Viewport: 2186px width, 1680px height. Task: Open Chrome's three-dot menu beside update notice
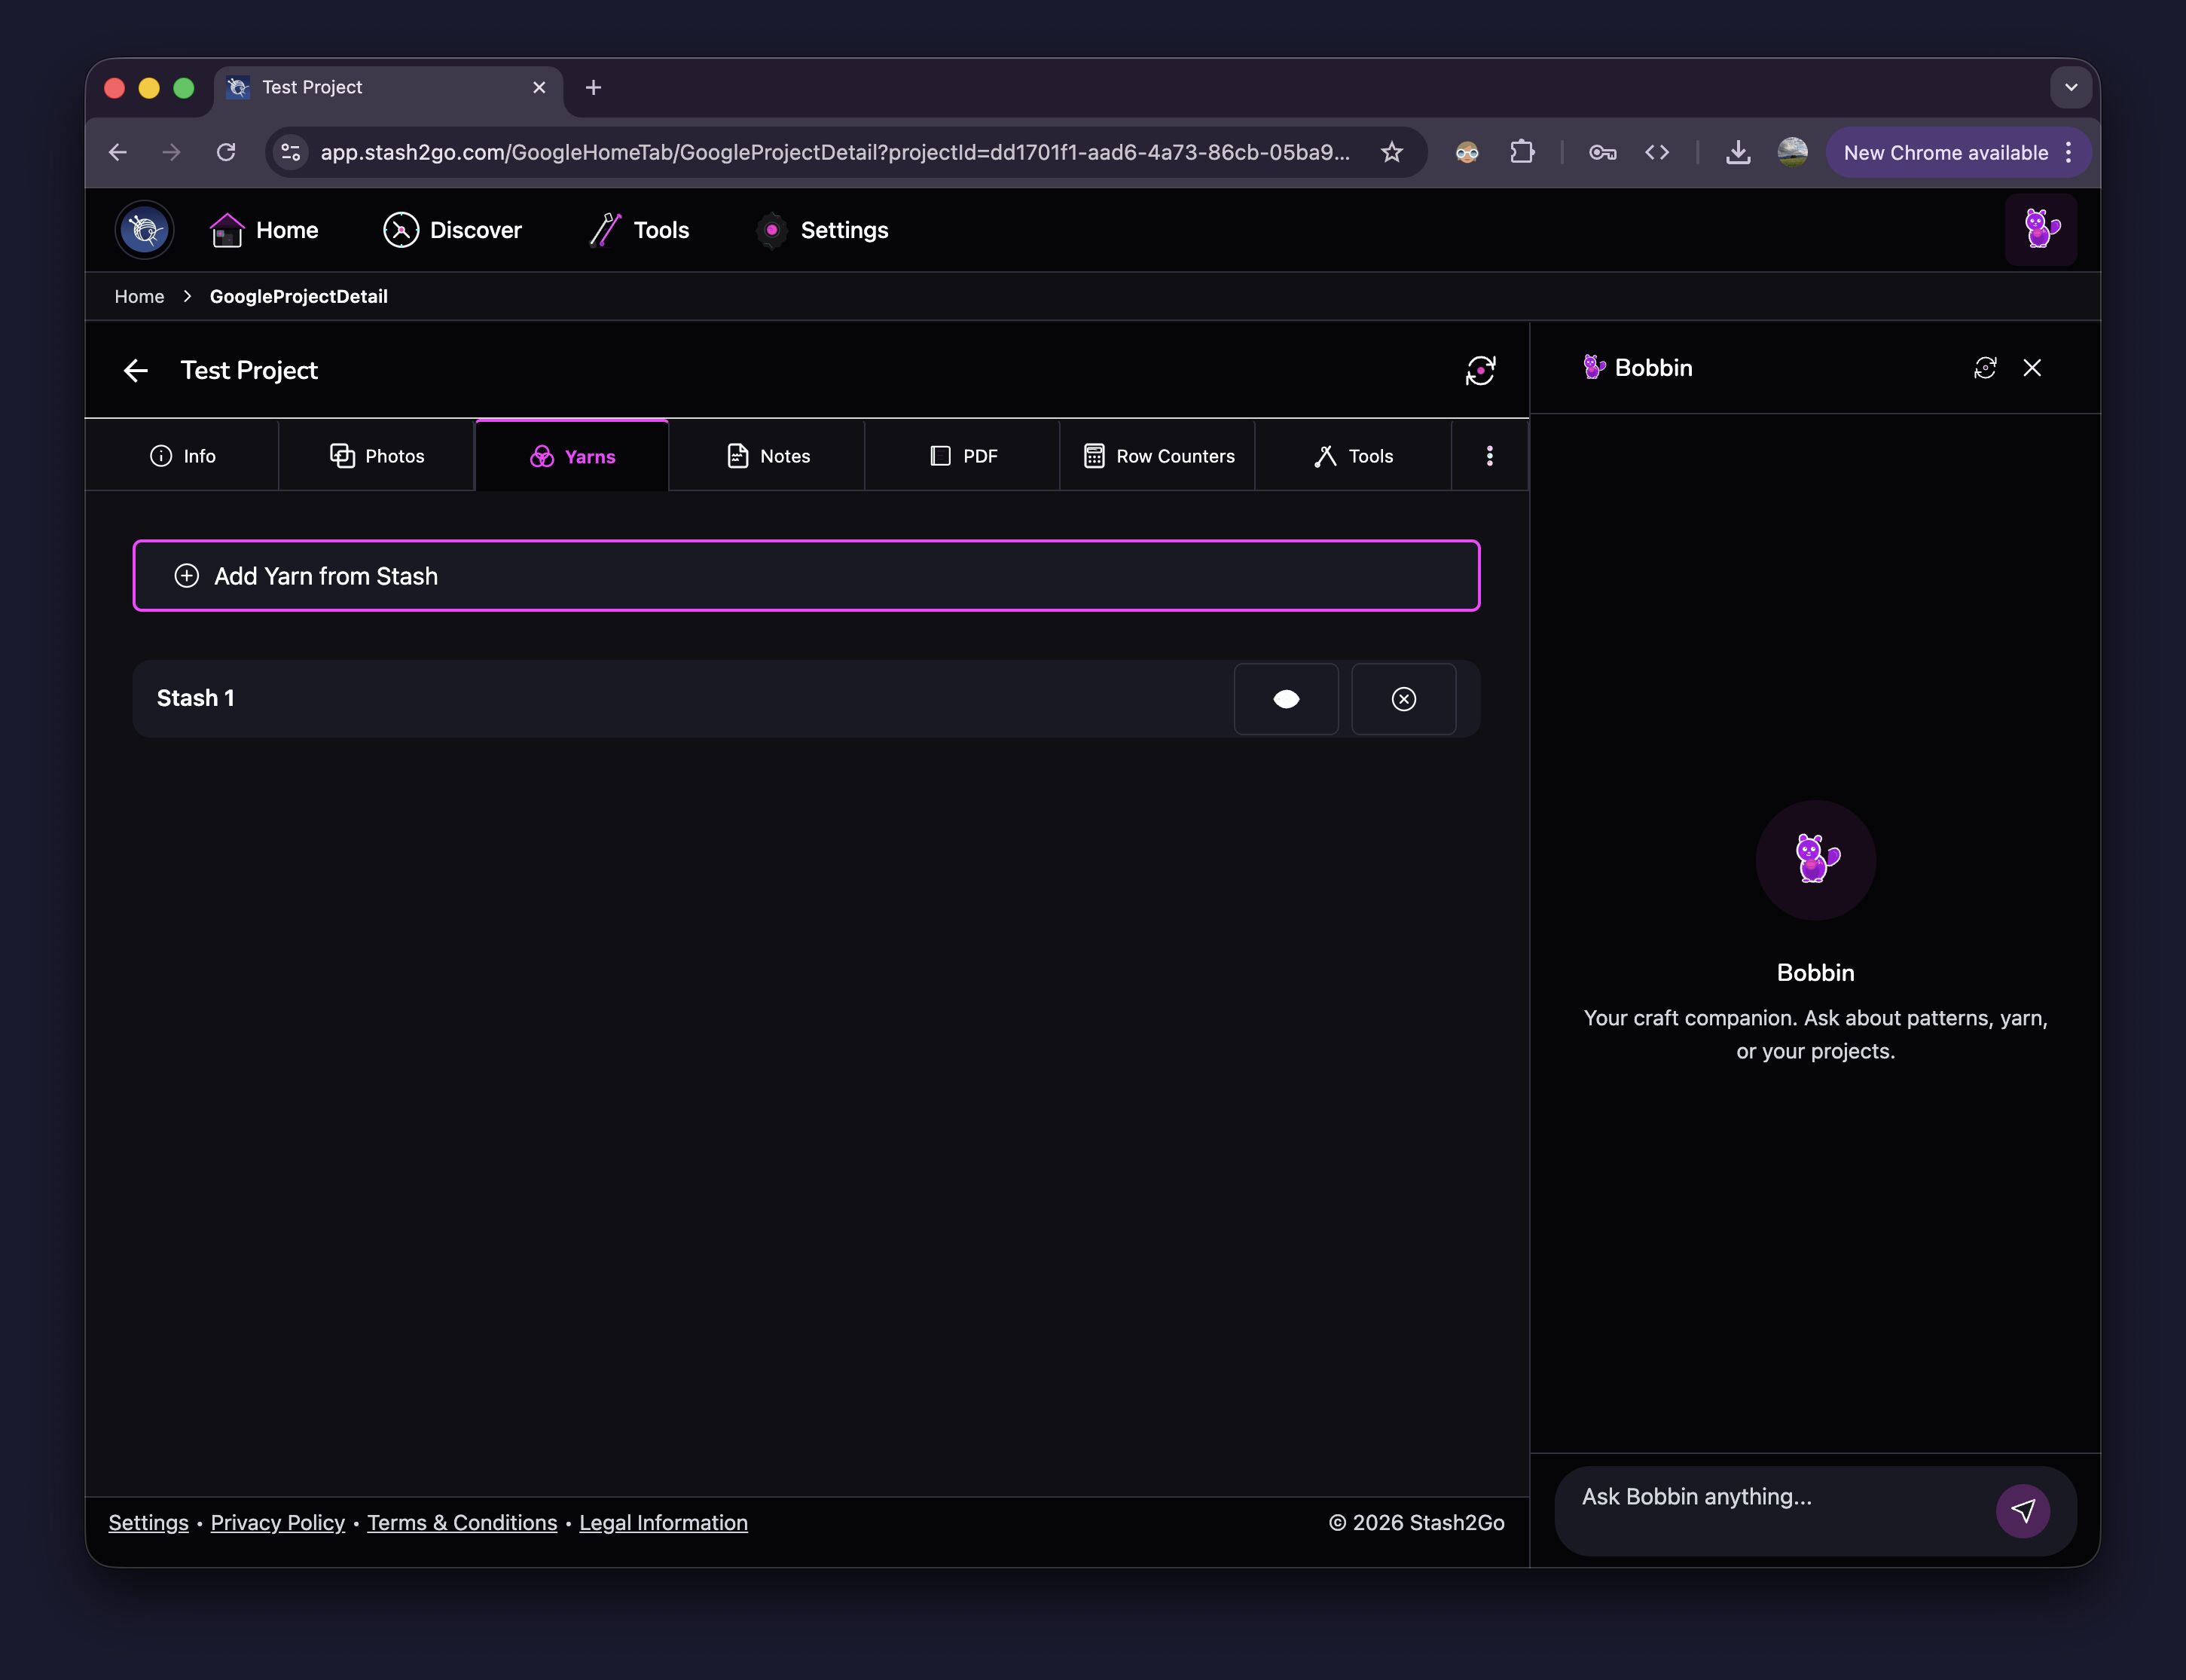point(2069,152)
